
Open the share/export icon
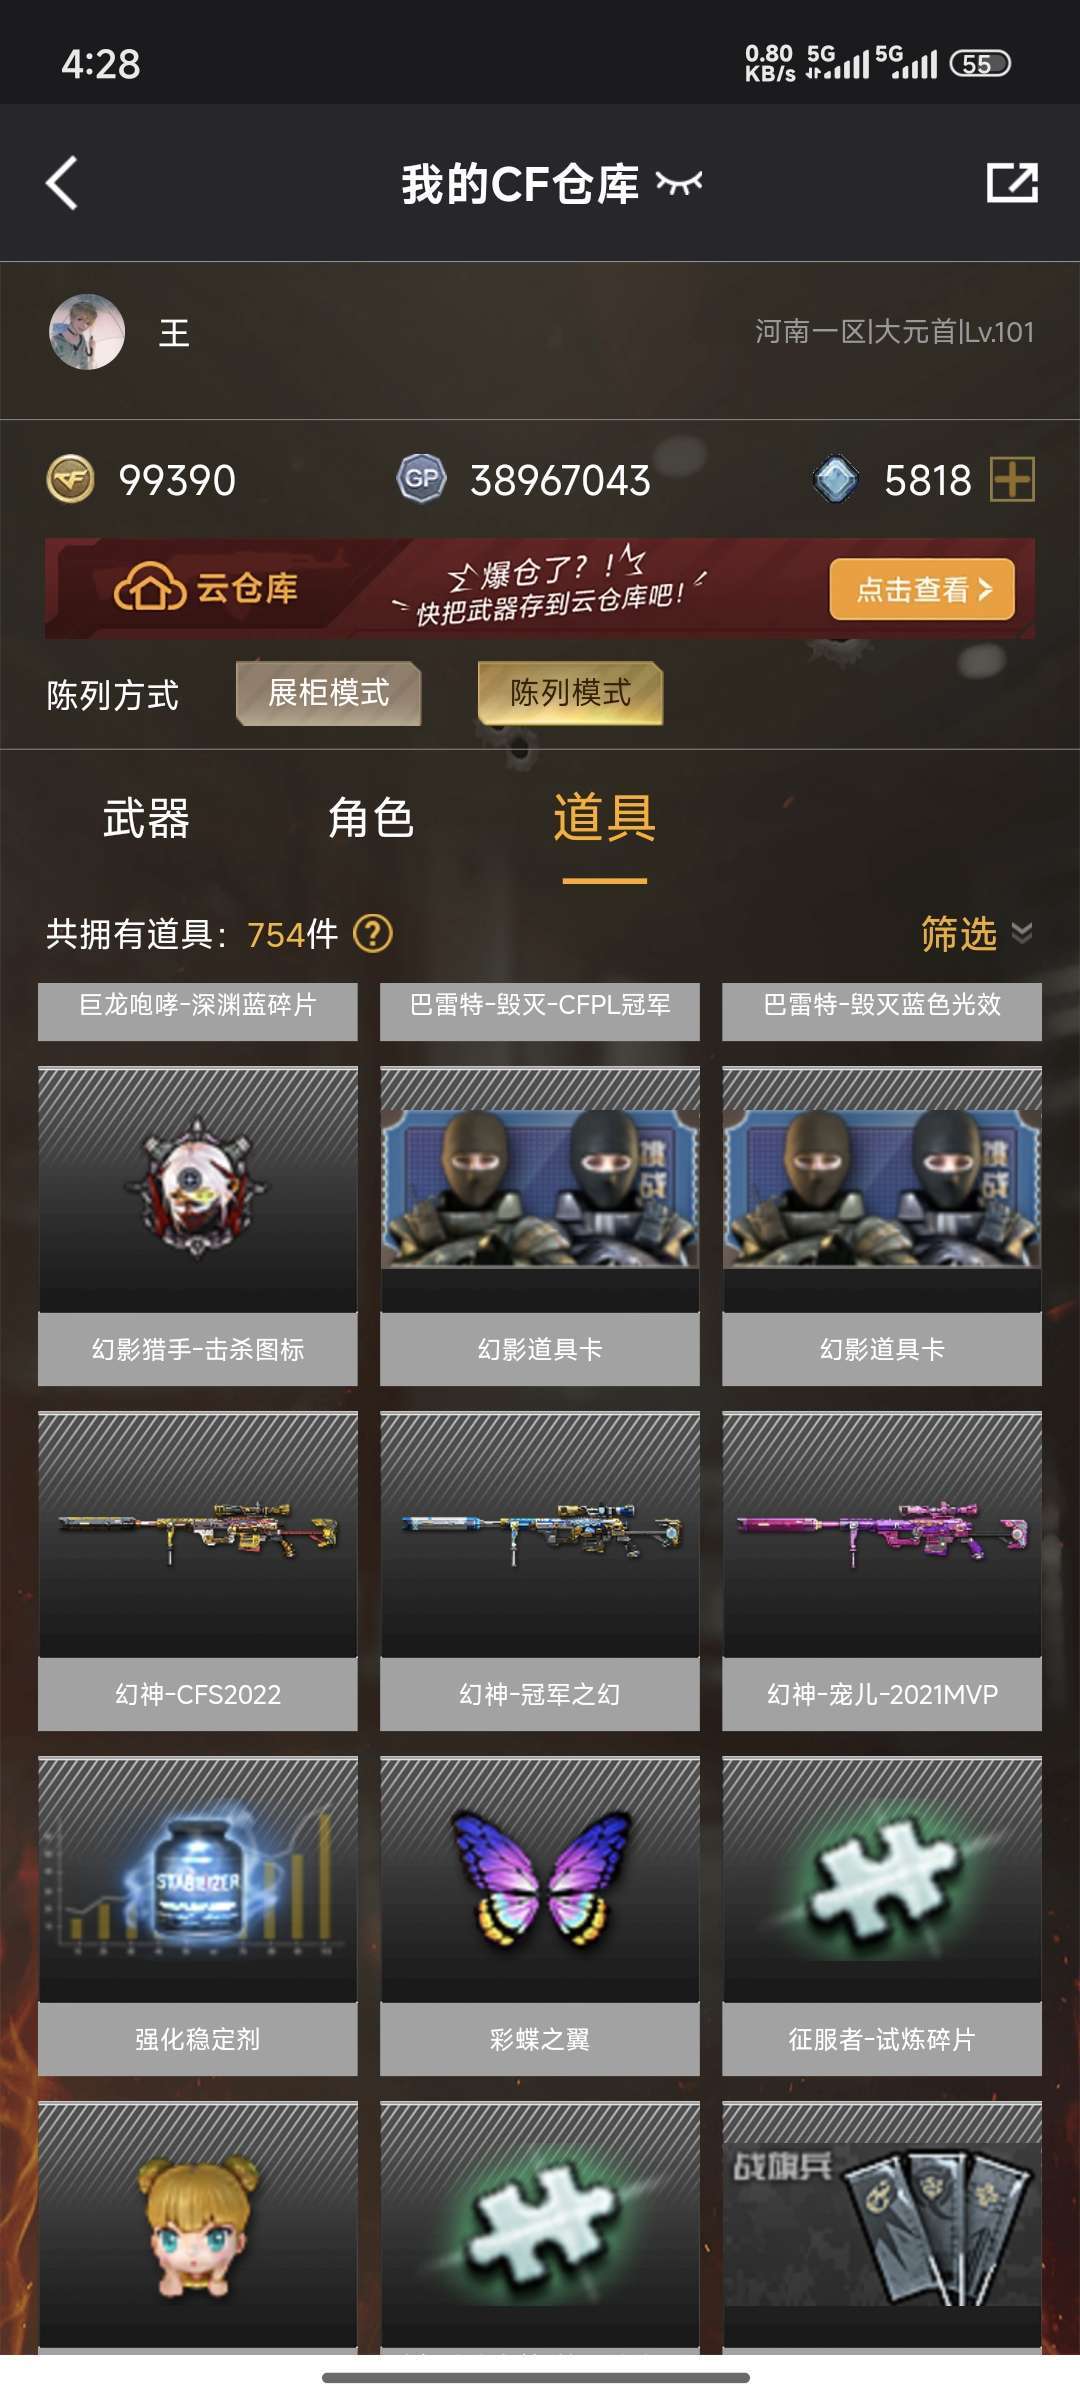point(1012,183)
